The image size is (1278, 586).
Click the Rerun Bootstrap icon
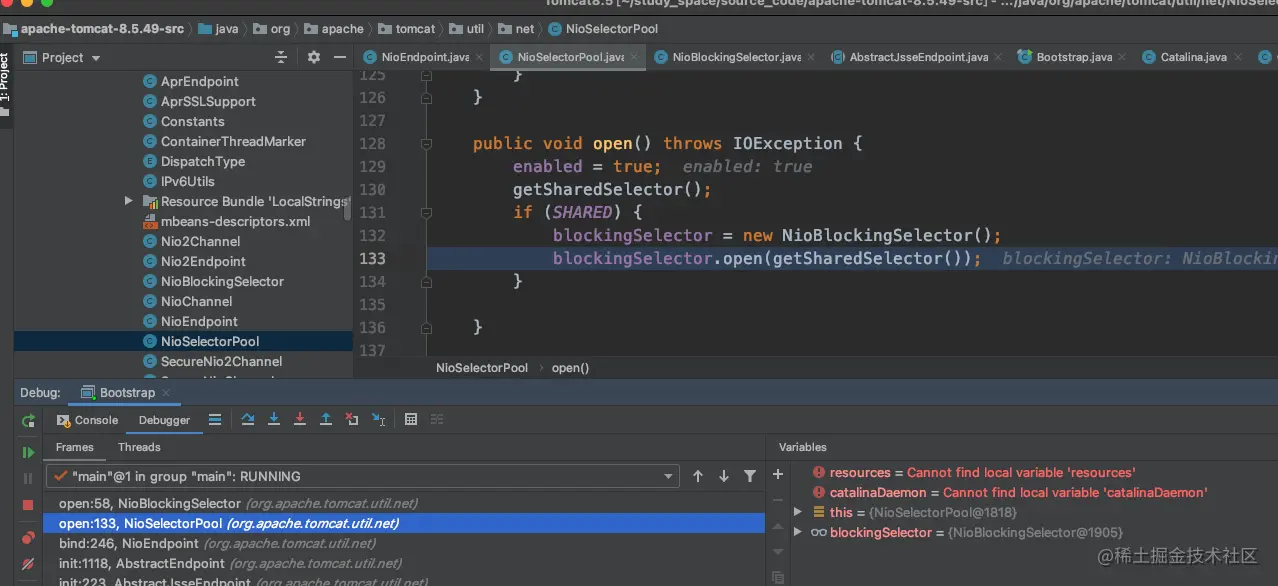tap(28, 421)
